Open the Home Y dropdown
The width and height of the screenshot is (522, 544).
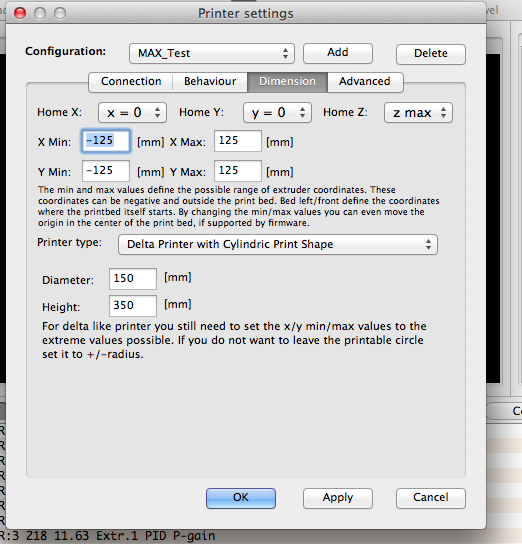[x=277, y=112]
